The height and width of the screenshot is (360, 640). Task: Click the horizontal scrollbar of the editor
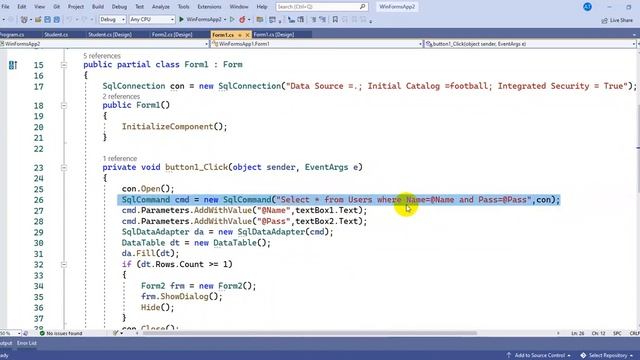(309, 333)
